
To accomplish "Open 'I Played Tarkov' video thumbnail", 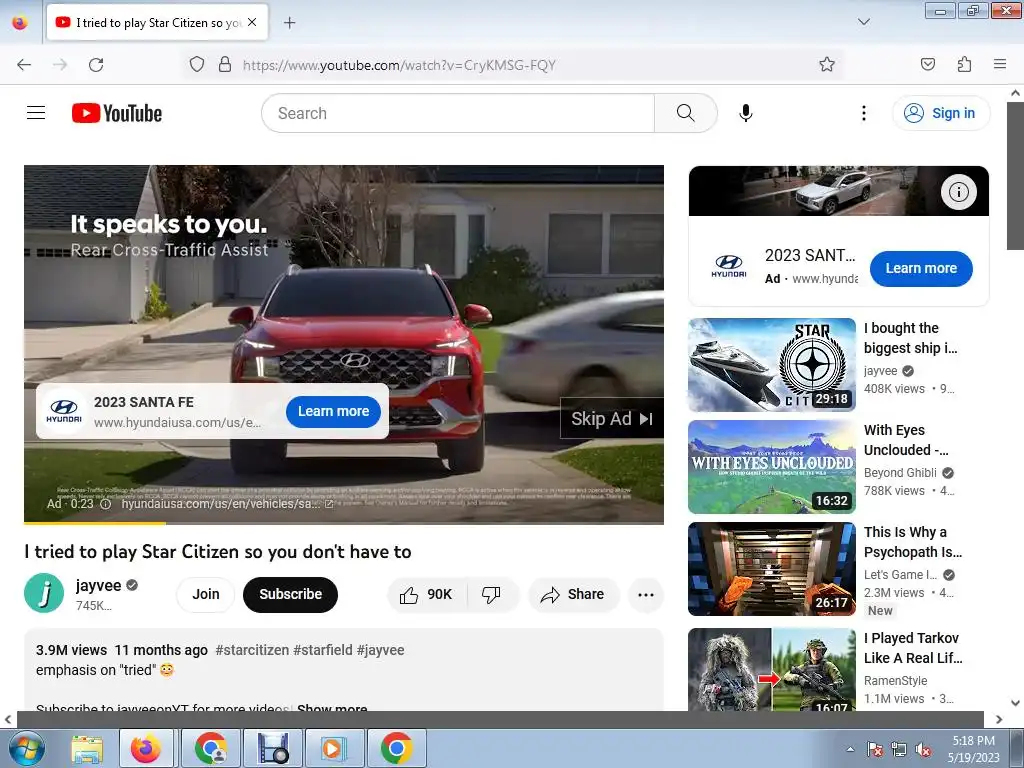I will (x=771, y=669).
